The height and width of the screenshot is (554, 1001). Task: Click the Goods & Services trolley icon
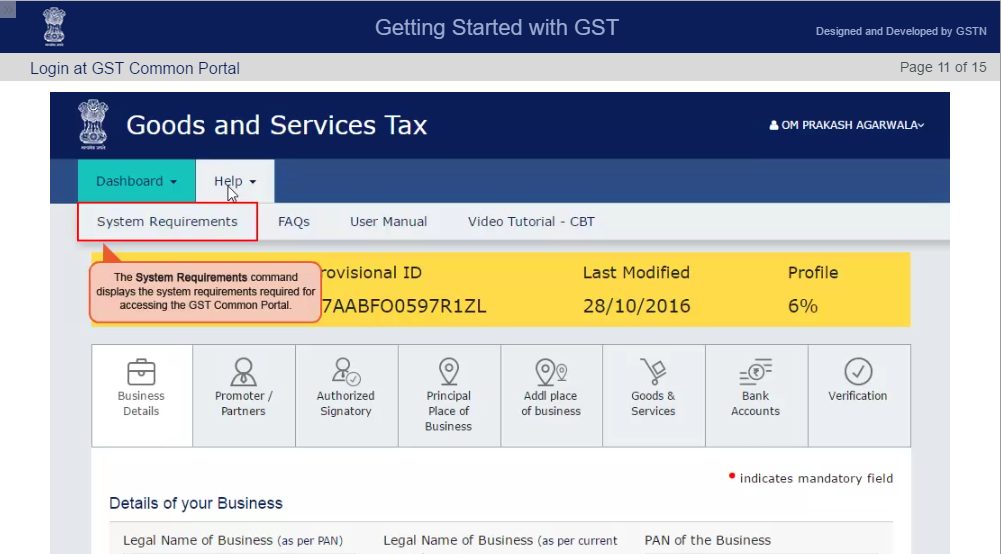(653, 371)
